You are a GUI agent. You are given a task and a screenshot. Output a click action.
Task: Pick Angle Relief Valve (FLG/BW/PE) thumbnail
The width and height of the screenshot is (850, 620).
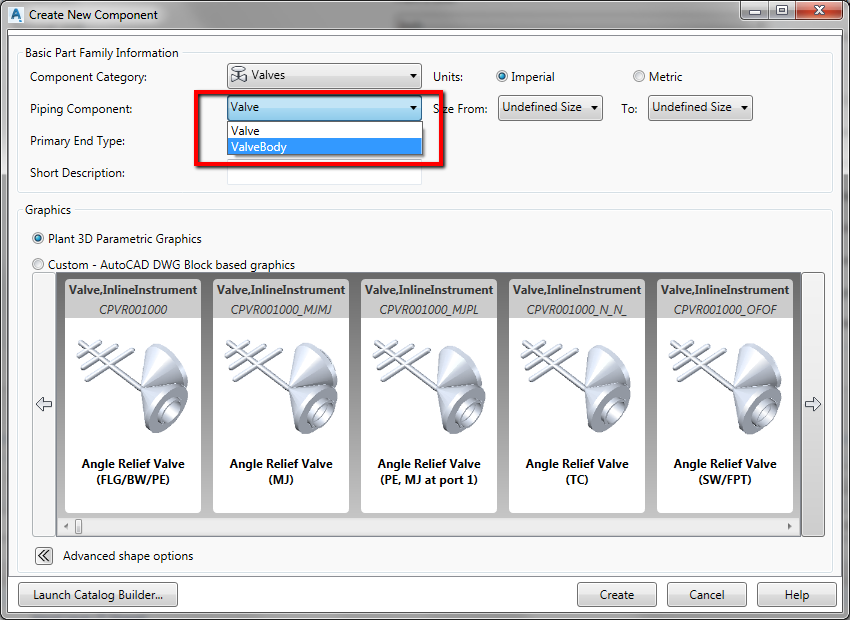(133, 396)
